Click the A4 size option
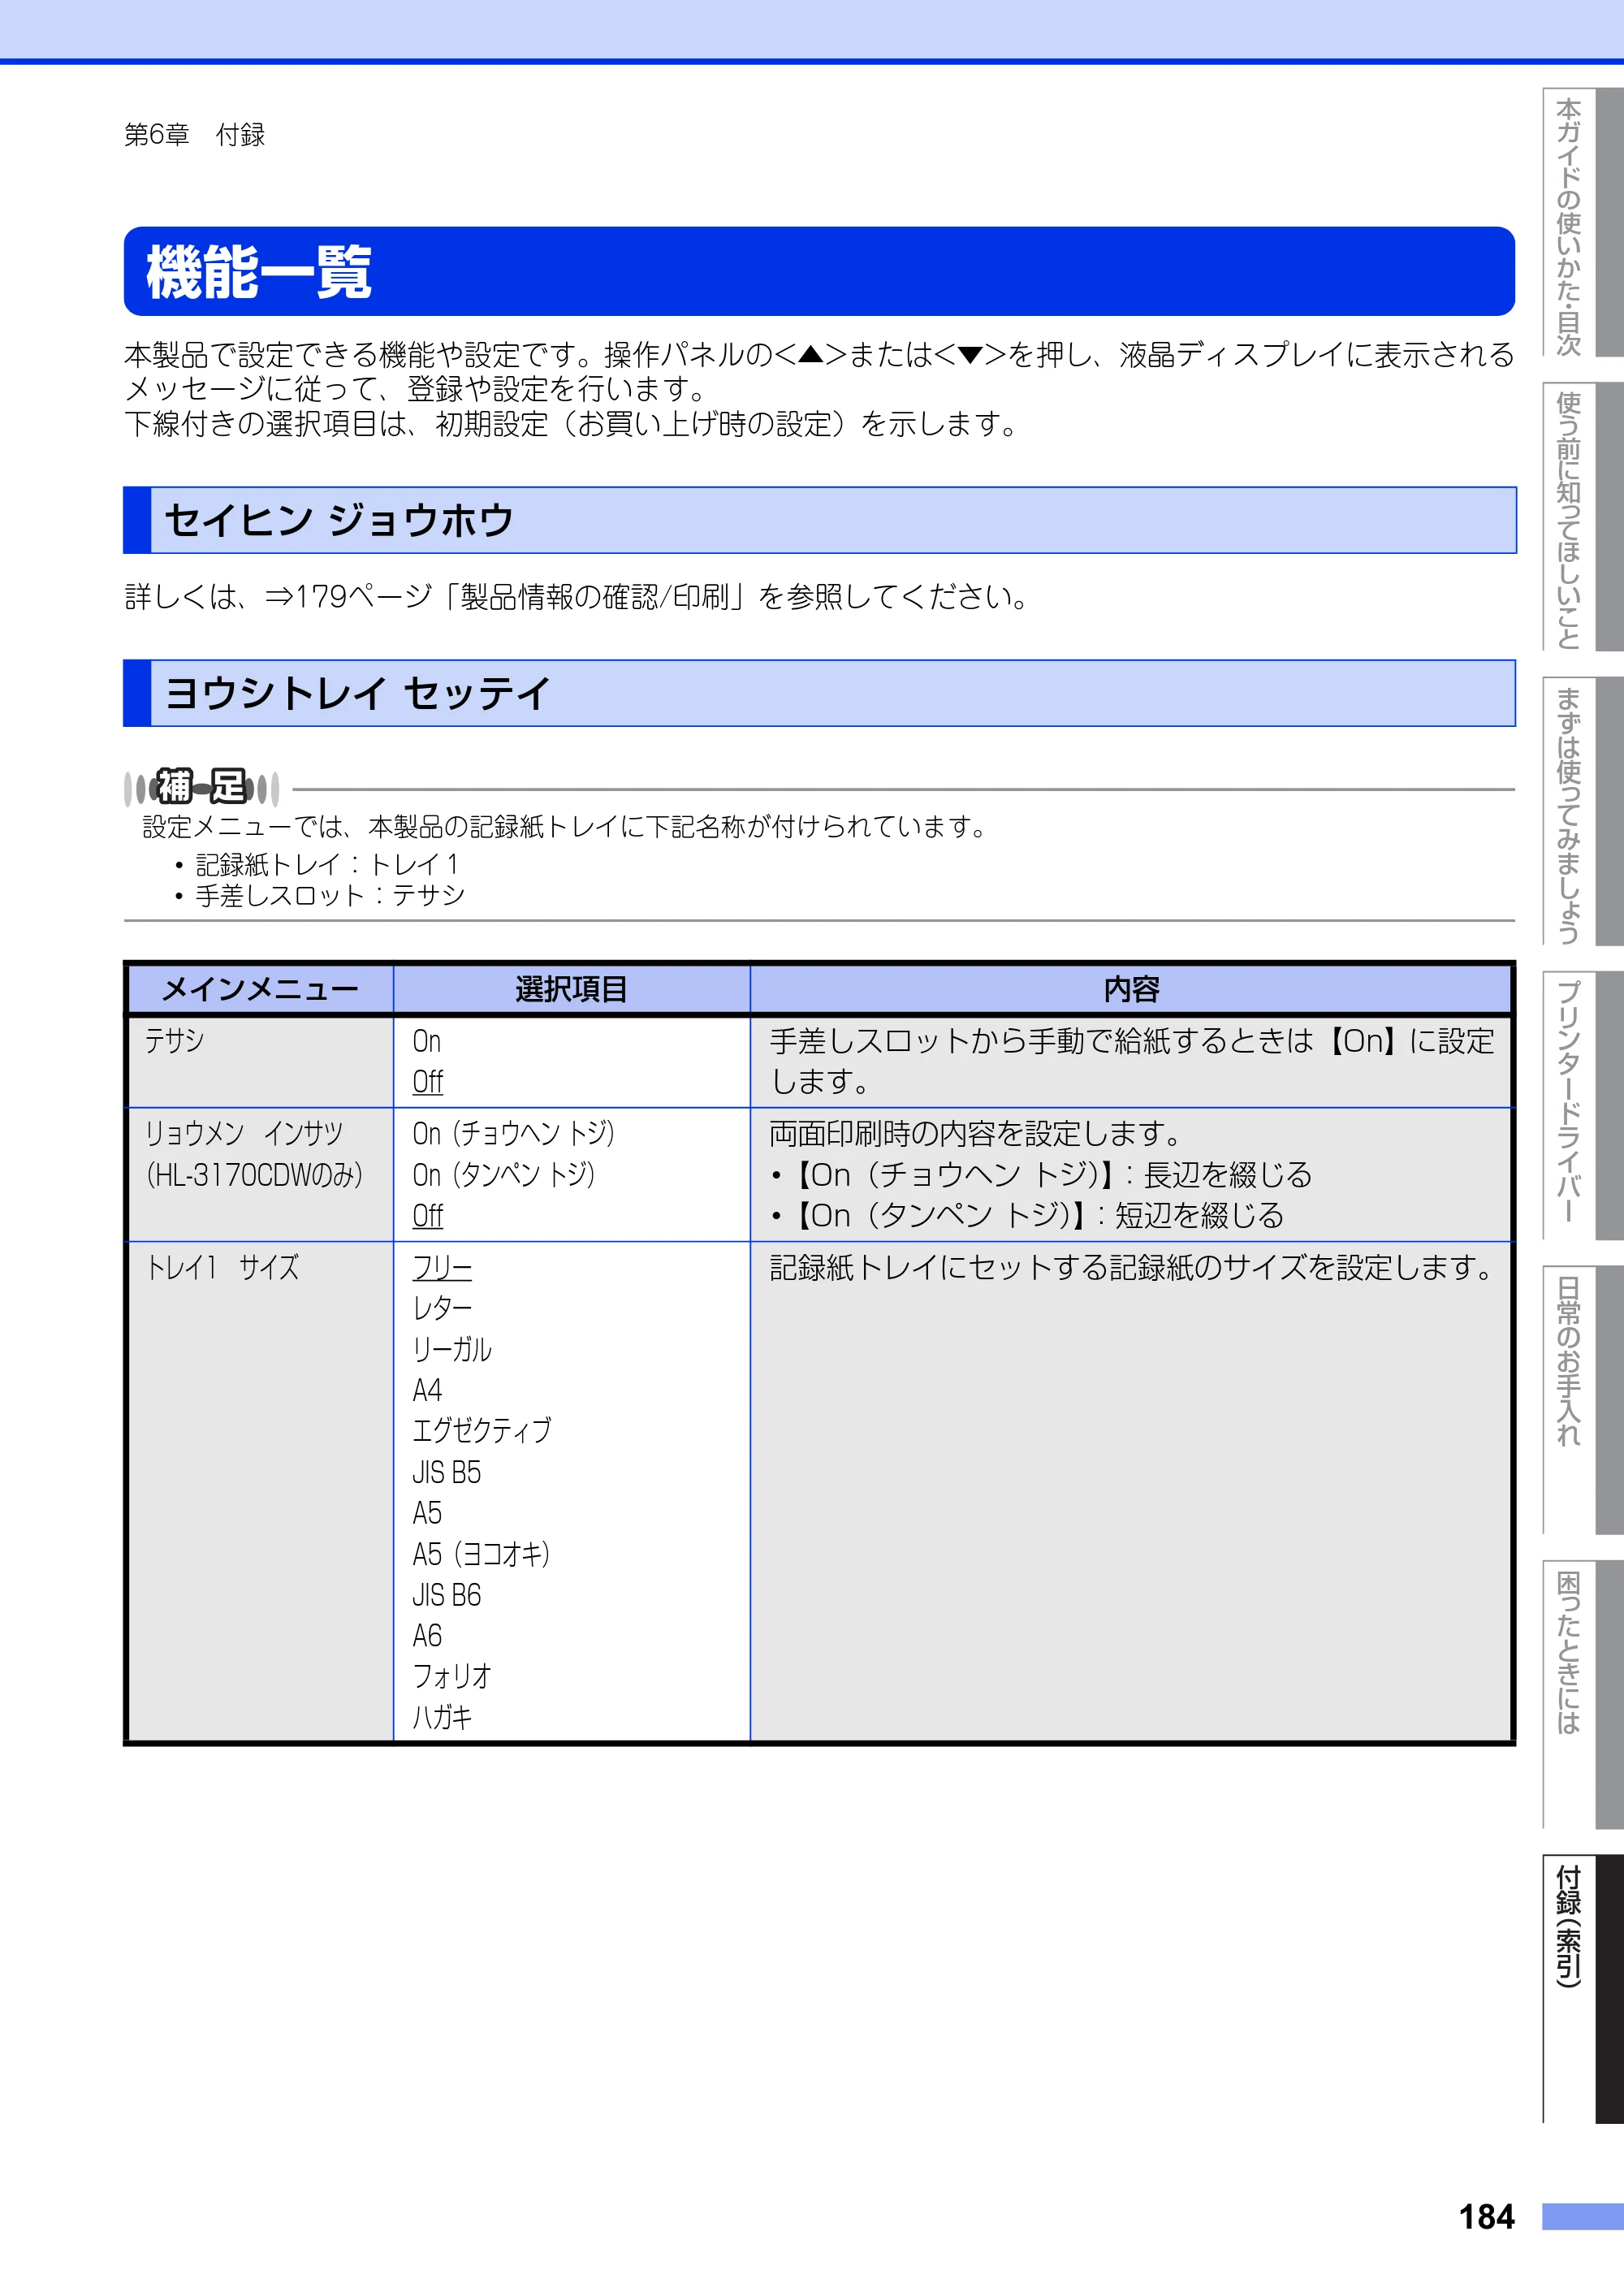This screenshot has height=2292, width=1624. pyautogui.click(x=427, y=1390)
